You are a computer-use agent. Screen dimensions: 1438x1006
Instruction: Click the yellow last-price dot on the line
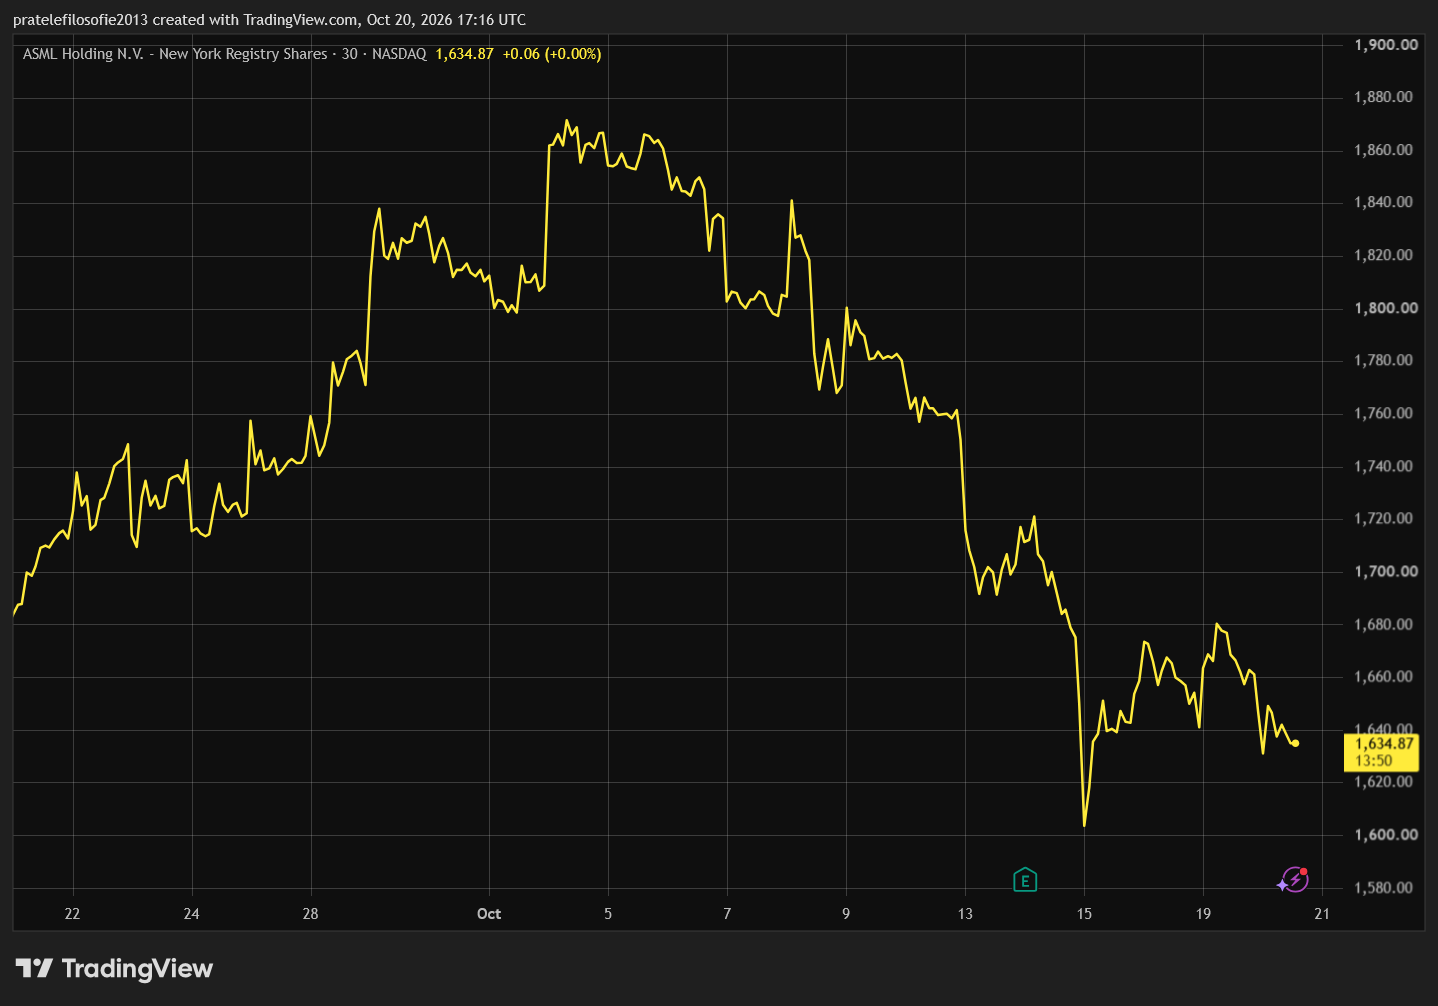tap(1296, 743)
